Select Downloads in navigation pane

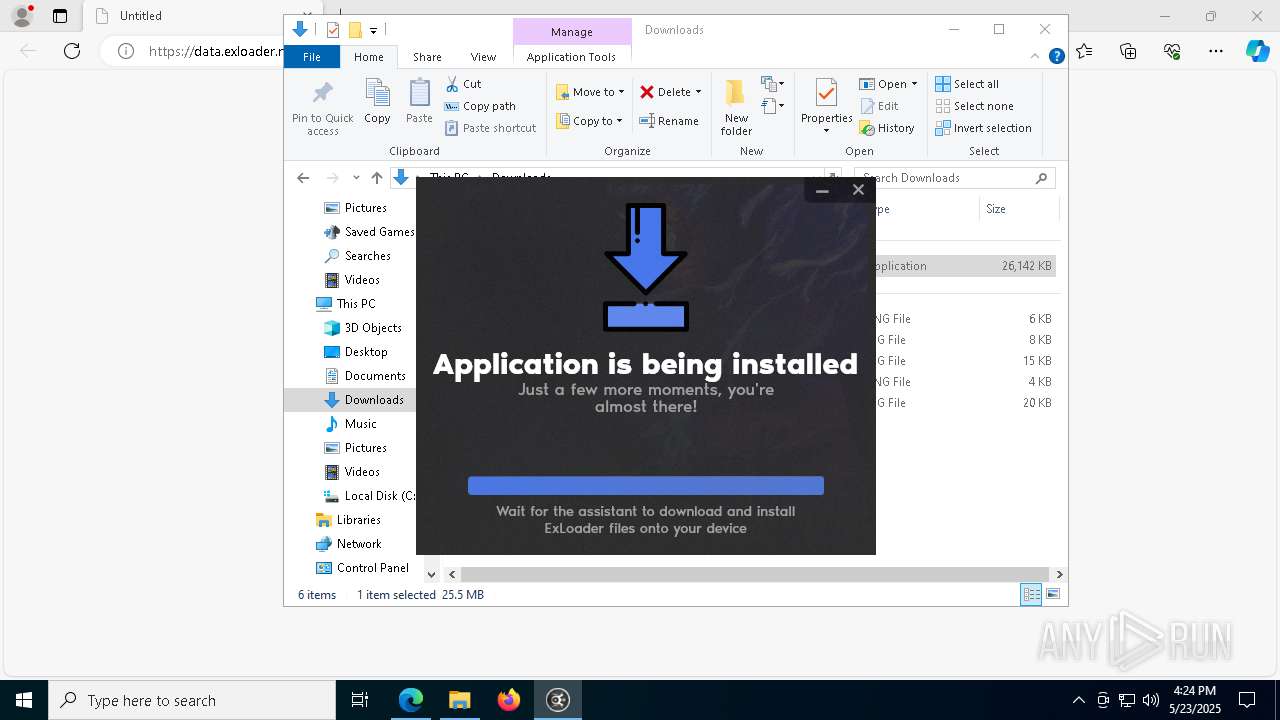[374, 400]
